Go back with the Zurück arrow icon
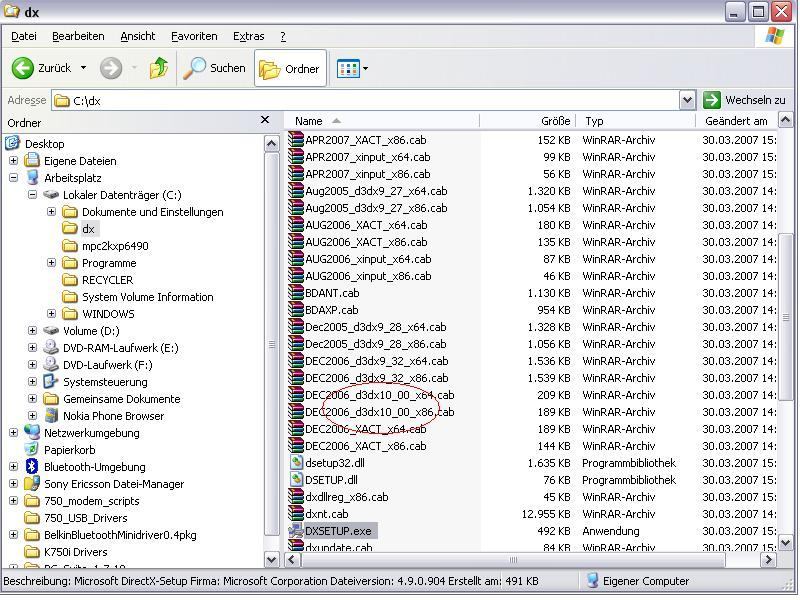Screen dimensions: 800x600 (x=22, y=68)
